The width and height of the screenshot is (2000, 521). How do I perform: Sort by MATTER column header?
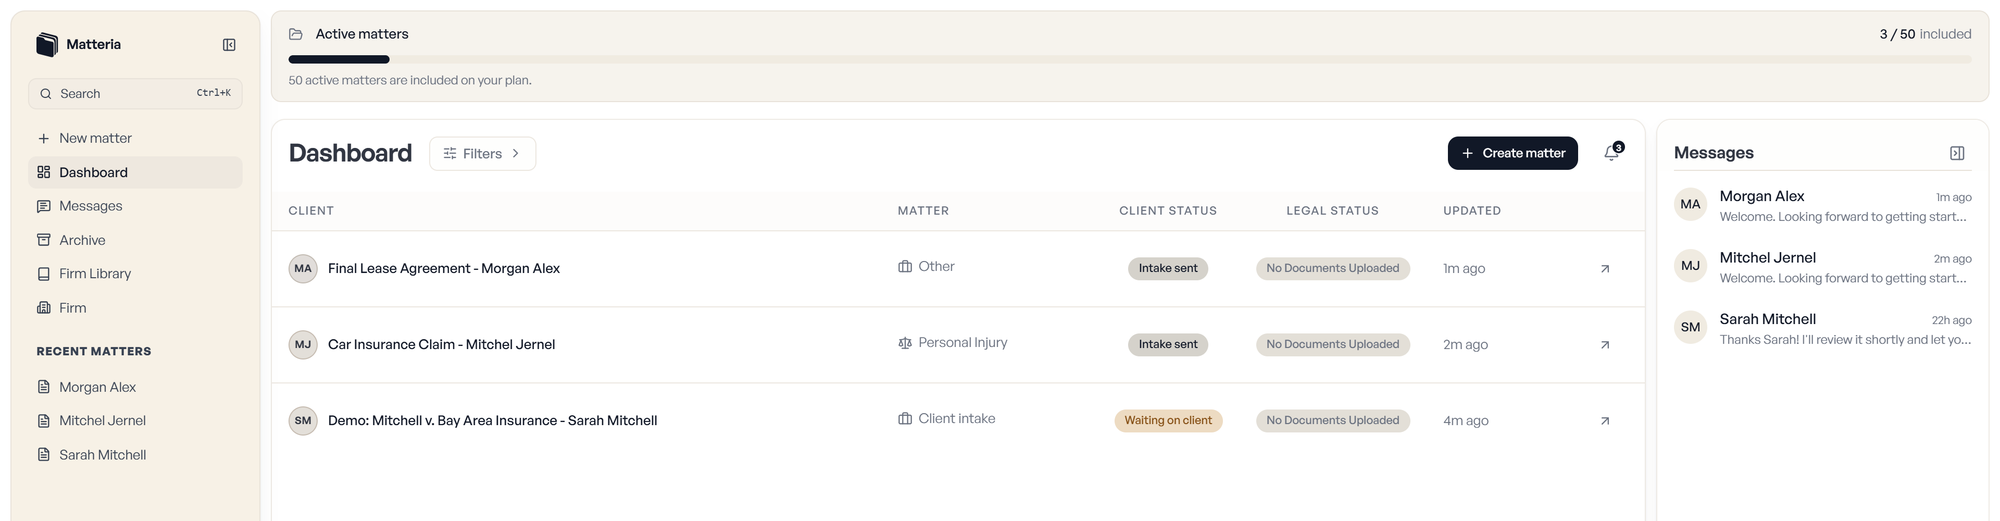point(923,211)
